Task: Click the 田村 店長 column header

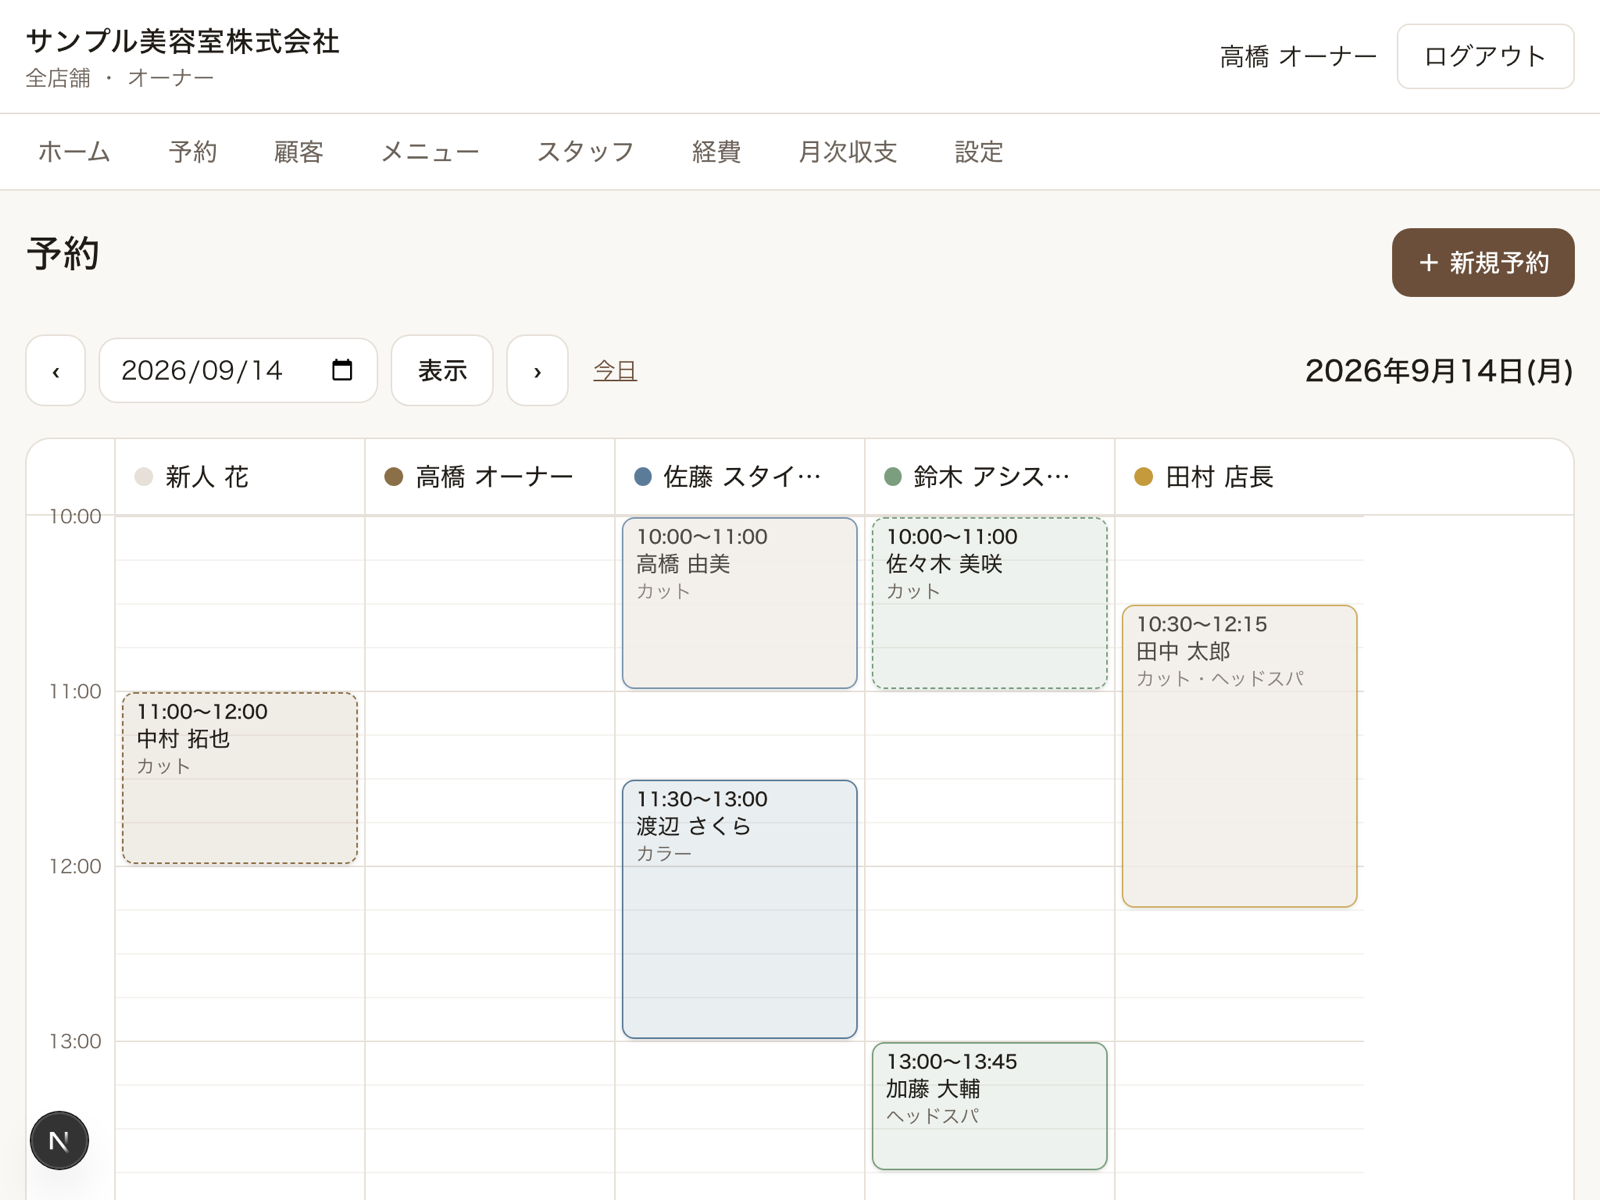Action: point(1240,477)
